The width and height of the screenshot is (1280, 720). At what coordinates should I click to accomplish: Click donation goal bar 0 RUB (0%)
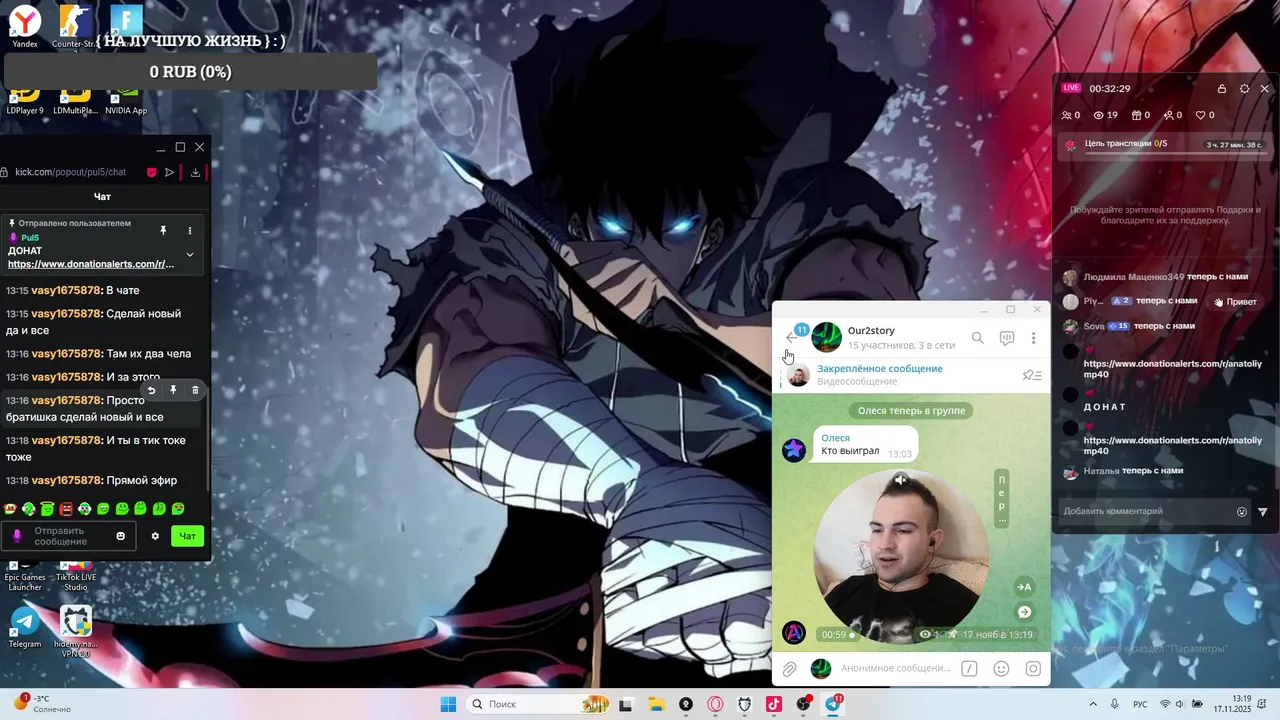(190, 72)
